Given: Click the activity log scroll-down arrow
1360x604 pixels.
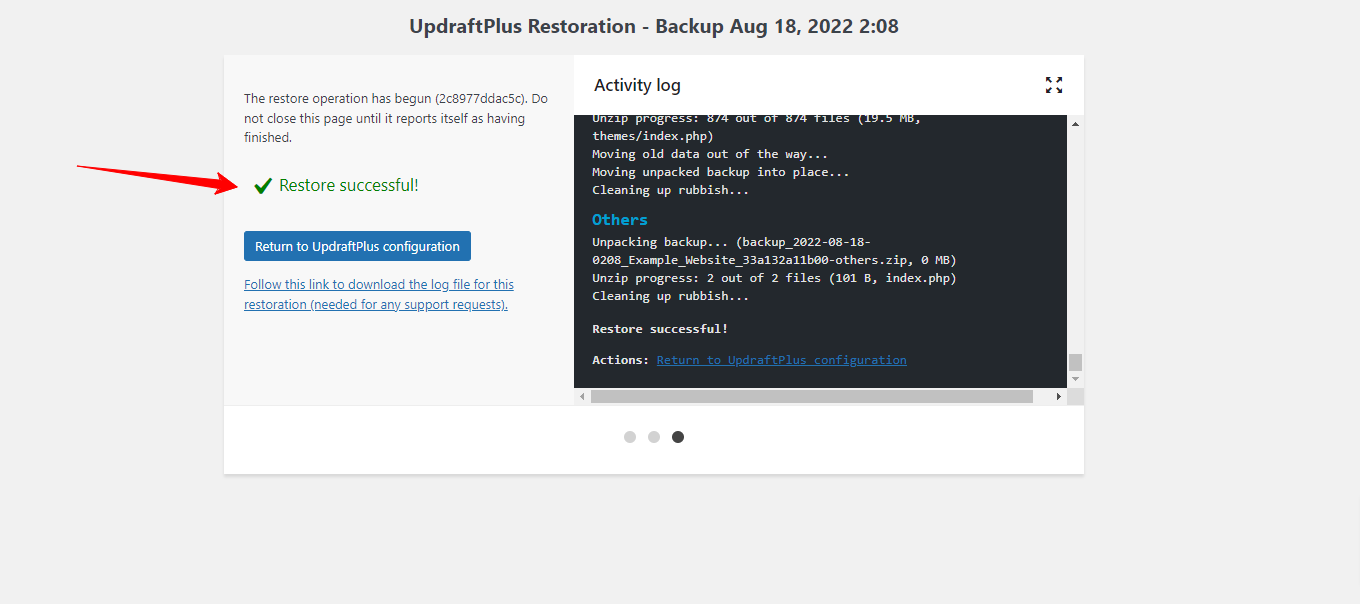Looking at the screenshot, I should coord(1075,379).
